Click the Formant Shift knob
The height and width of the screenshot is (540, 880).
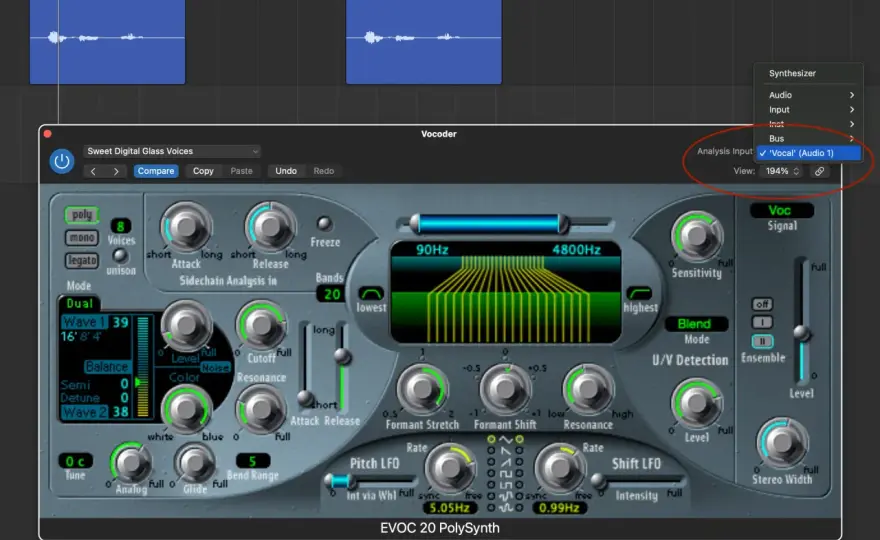[505, 388]
